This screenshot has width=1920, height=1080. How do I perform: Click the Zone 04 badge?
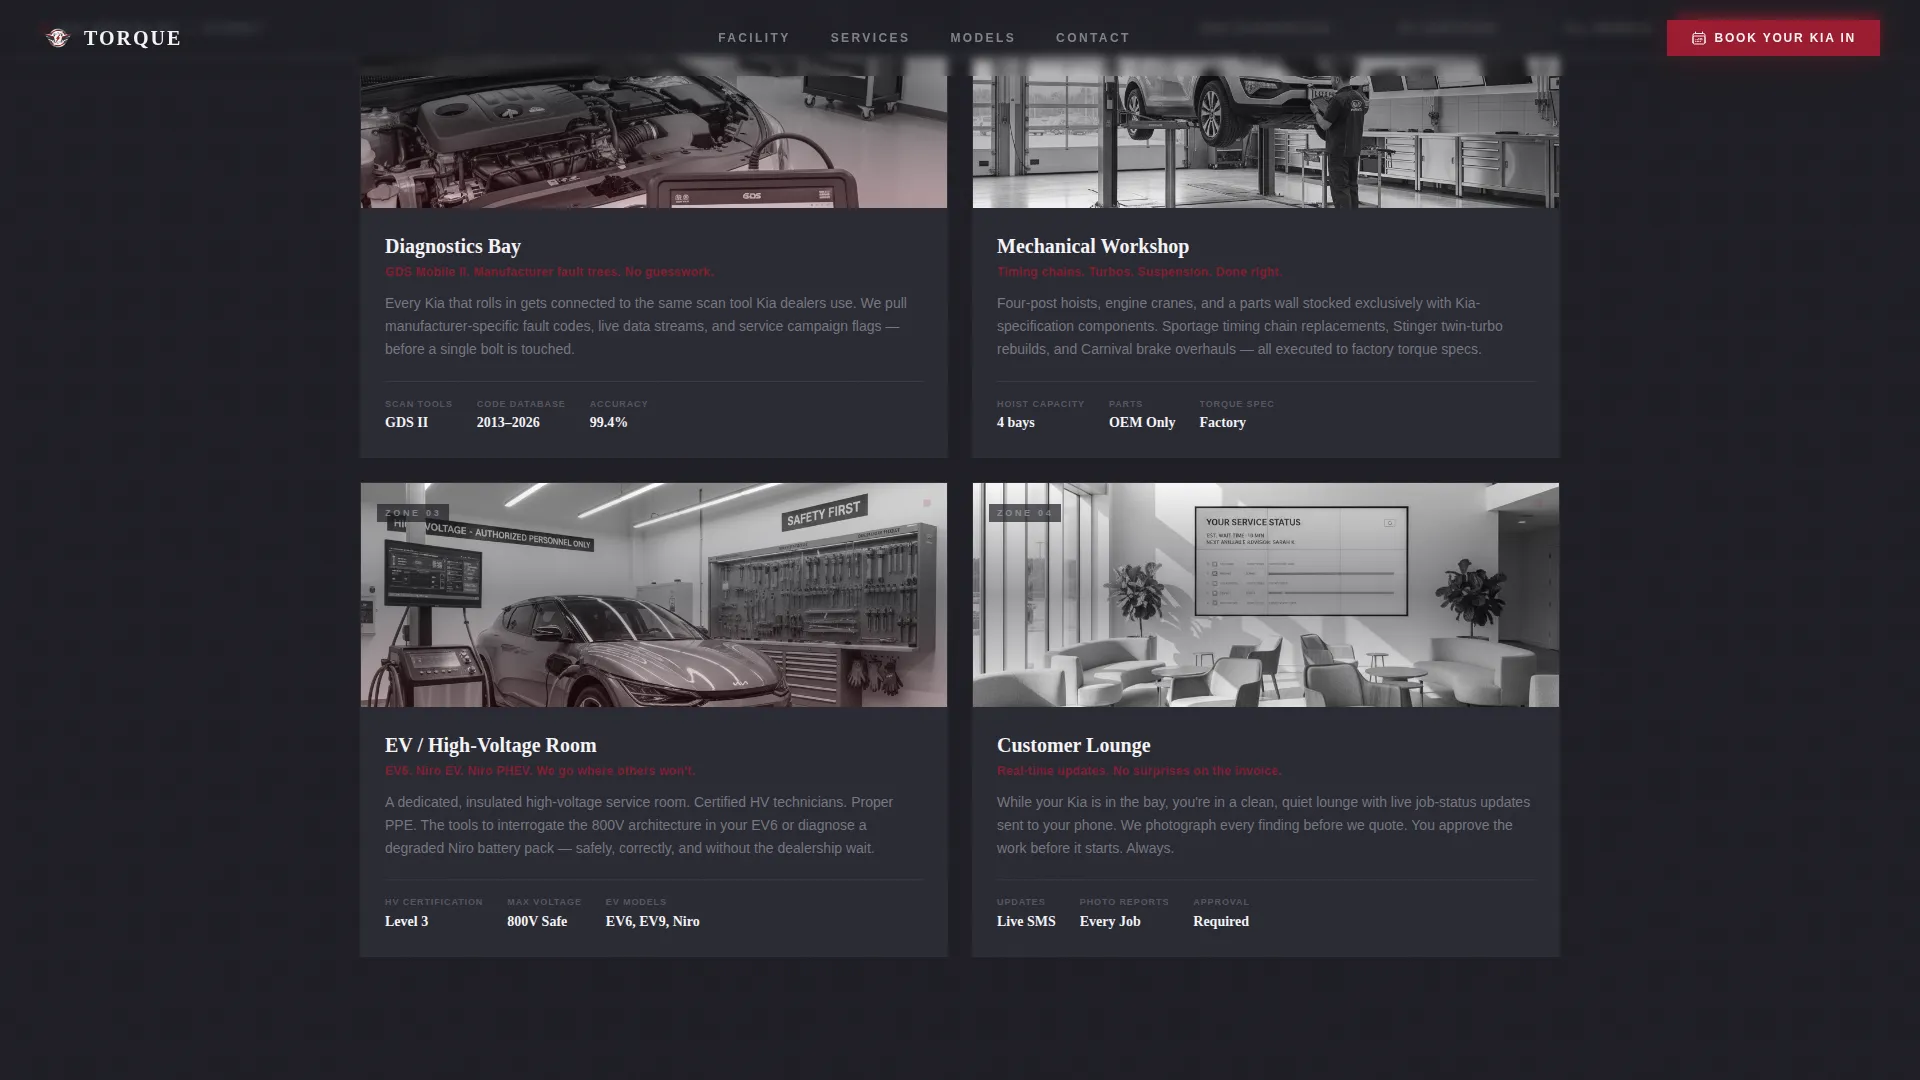pos(1025,513)
